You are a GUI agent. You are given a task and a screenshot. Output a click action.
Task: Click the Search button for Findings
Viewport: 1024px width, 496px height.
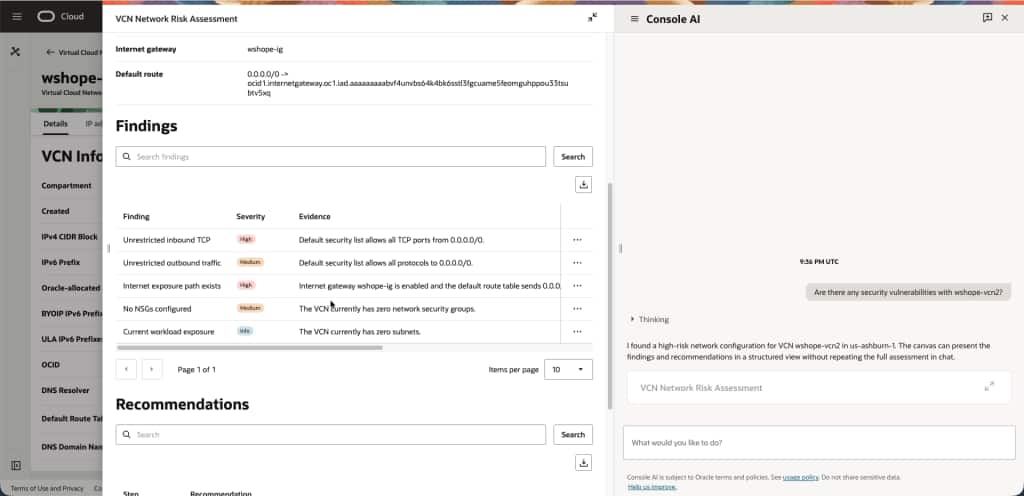(573, 157)
